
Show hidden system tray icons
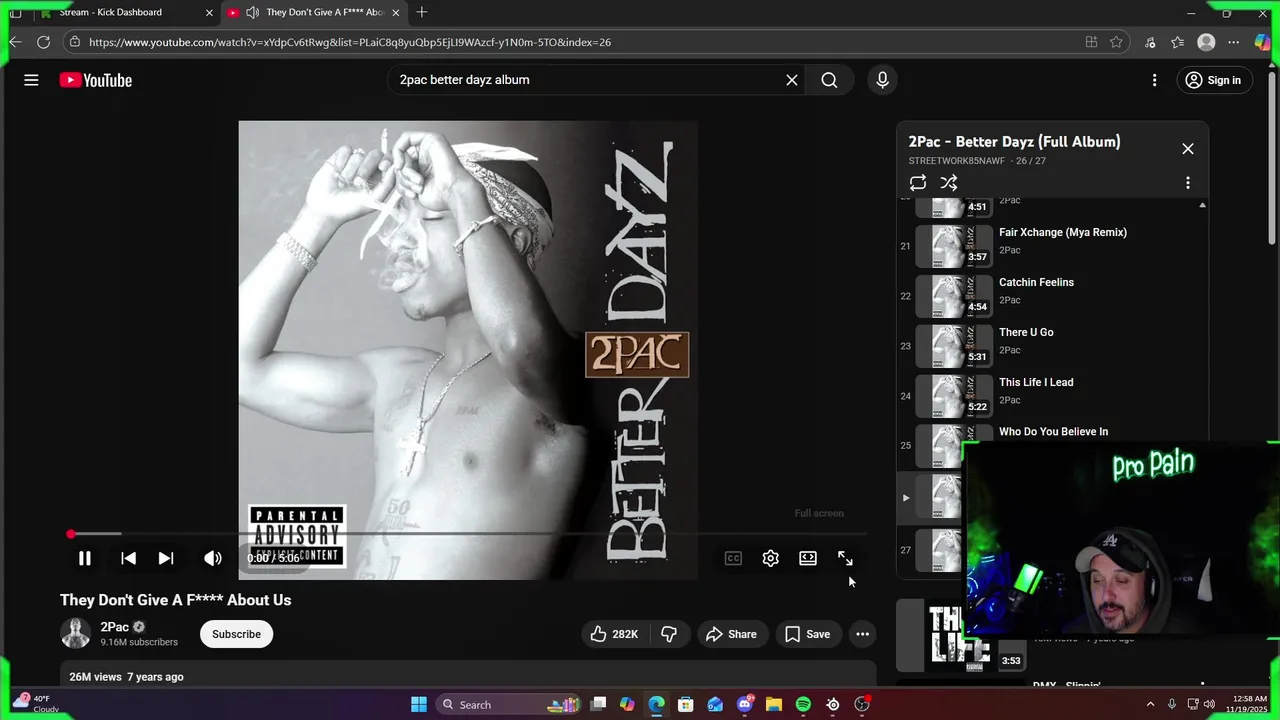pyautogui.click(x=1150, y=705)
